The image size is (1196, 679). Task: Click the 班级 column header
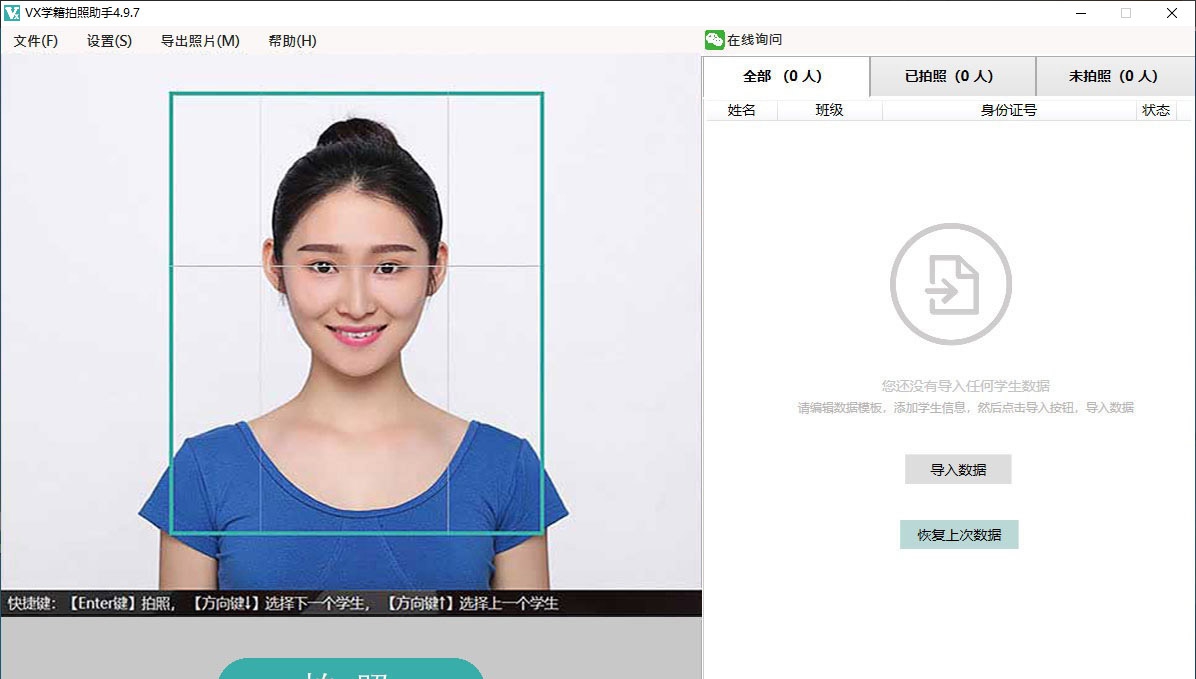[829, 110]
